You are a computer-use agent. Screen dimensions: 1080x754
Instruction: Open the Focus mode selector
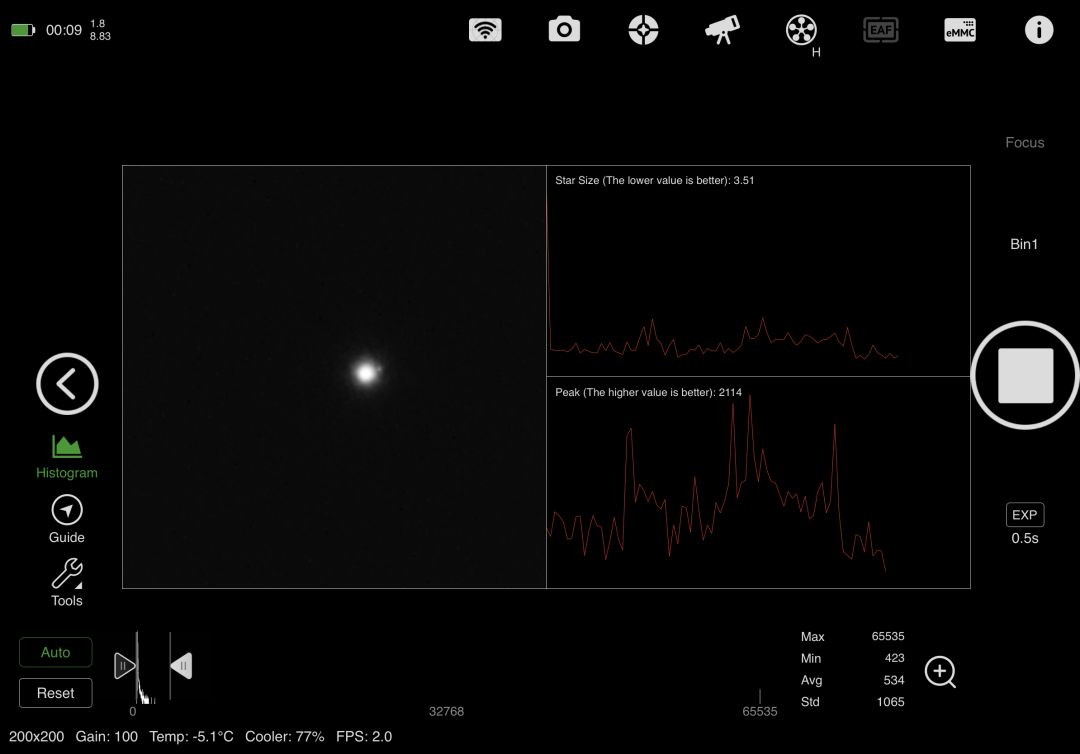tap(1024, 143)
